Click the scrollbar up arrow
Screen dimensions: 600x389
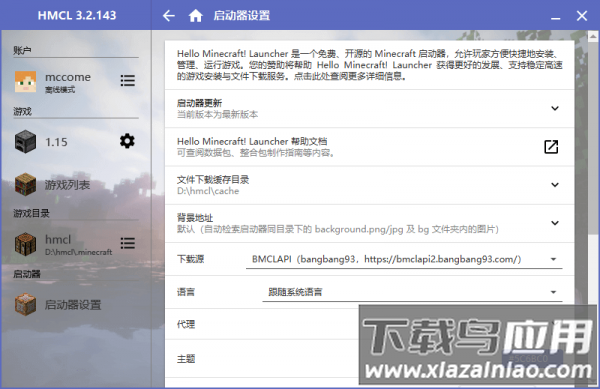coord(593,36)
